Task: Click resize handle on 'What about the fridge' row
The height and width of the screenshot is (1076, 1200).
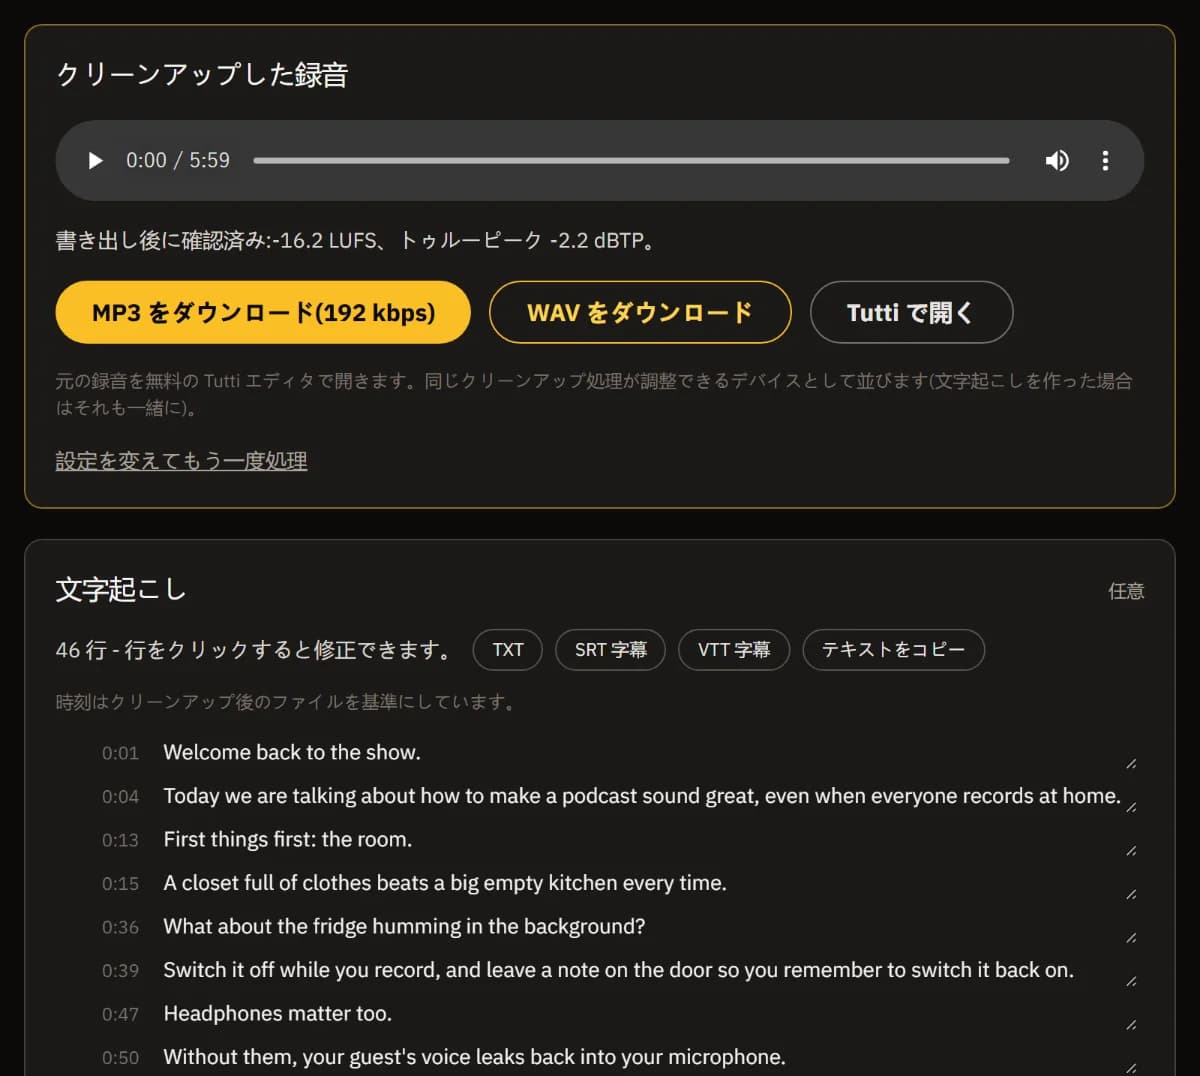Action: tap(1131, 938)
